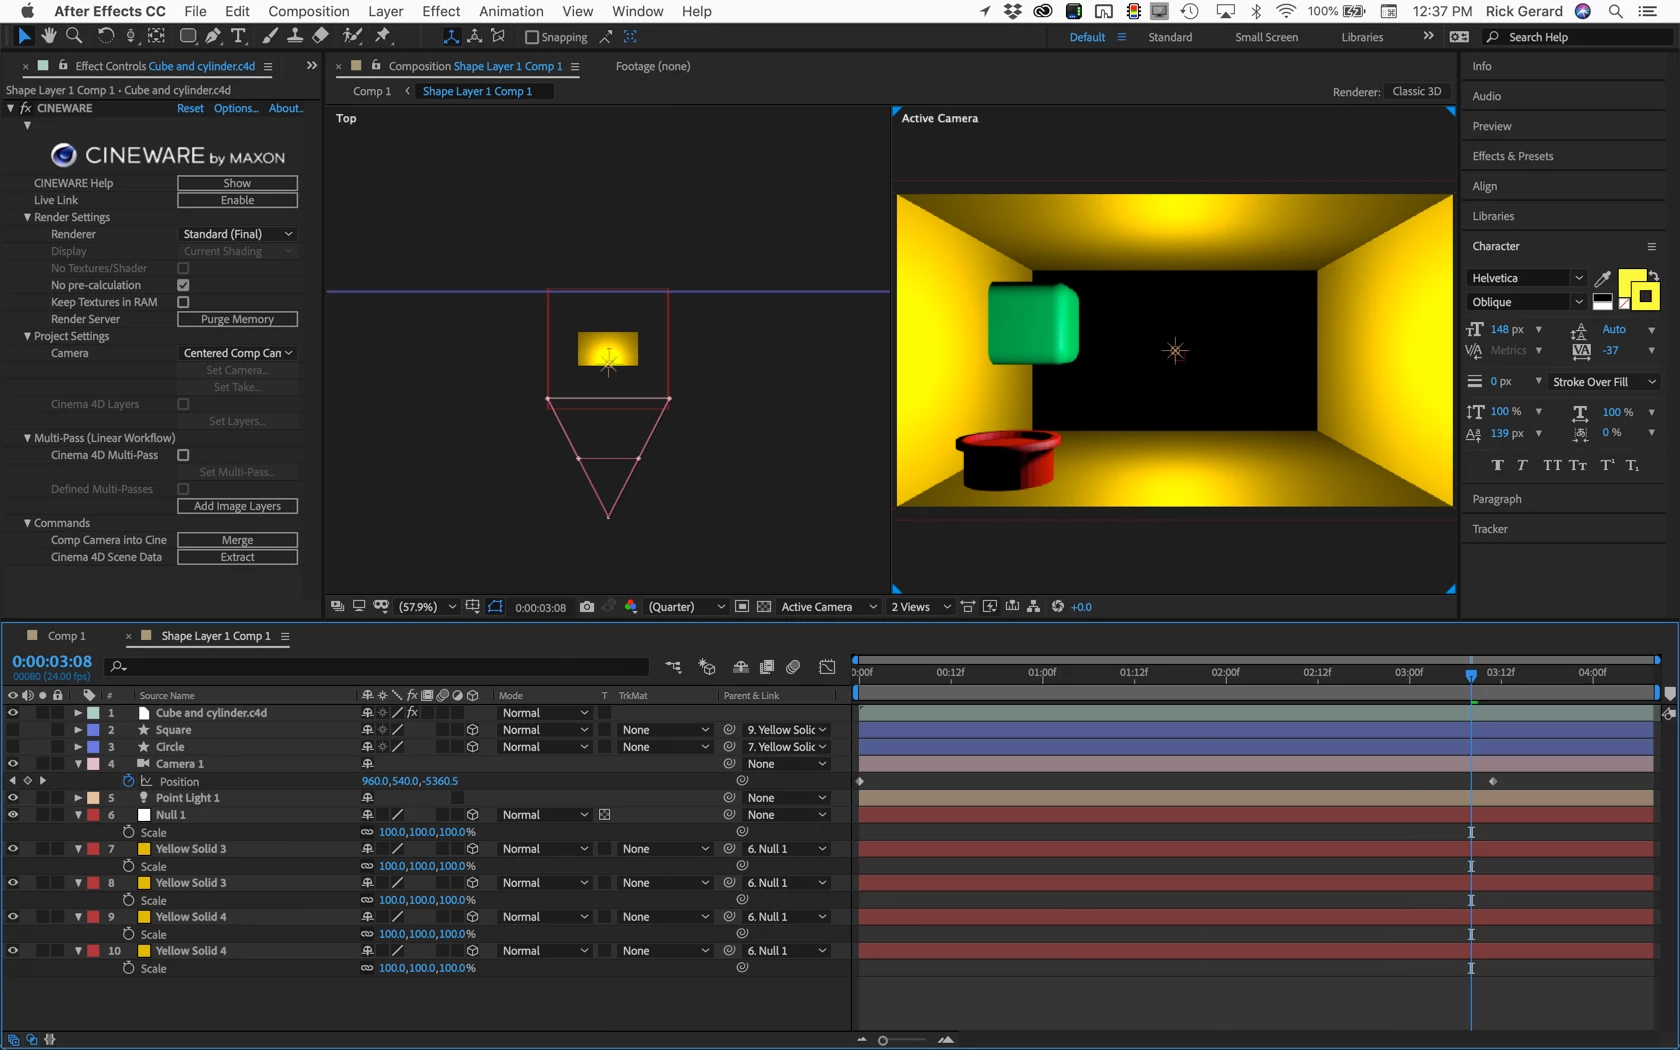Hide the Cube and cylinder.c4d layer

tap(13, 713)
